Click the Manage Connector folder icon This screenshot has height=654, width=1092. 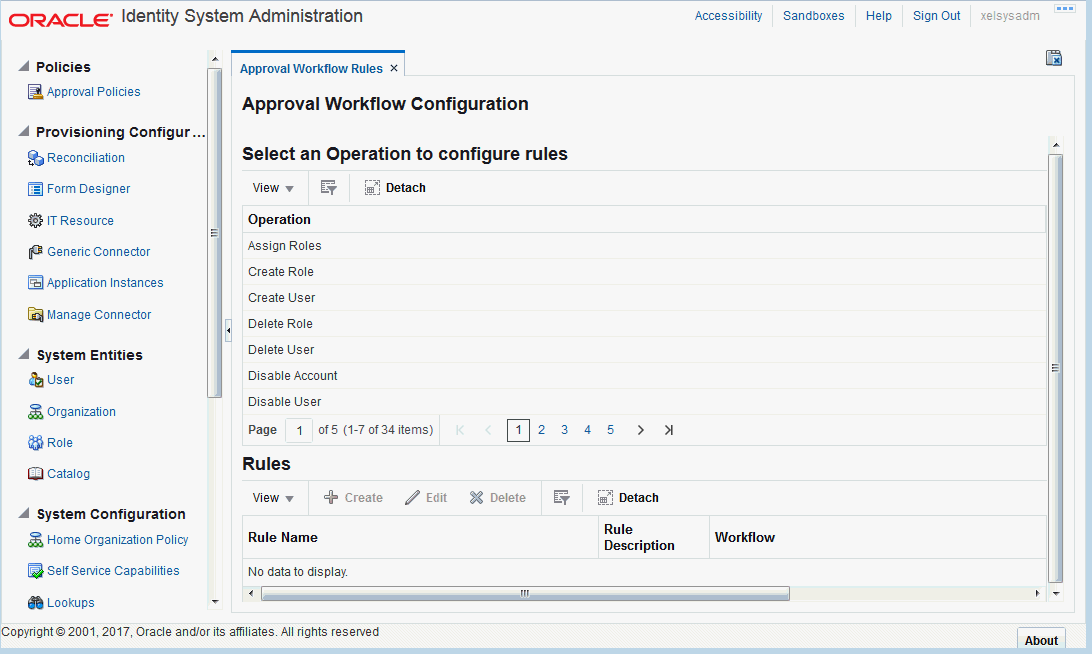pyautogui.click(x=35, y=315)
